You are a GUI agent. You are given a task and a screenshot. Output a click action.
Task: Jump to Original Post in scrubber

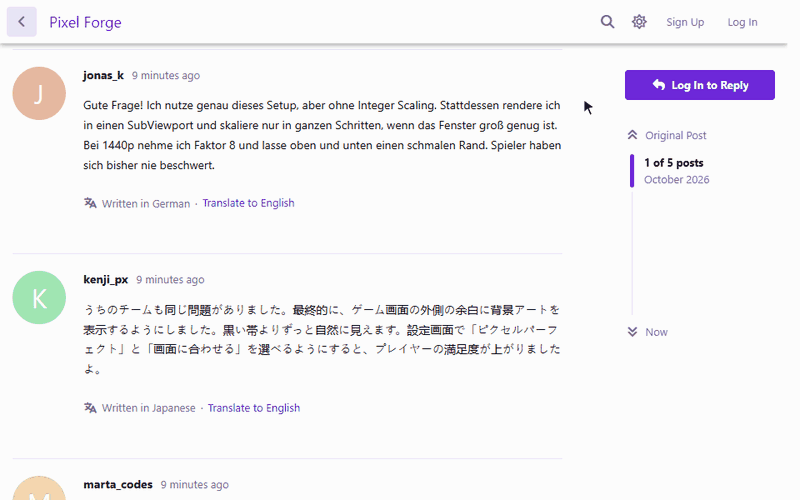tap(676, 135)
